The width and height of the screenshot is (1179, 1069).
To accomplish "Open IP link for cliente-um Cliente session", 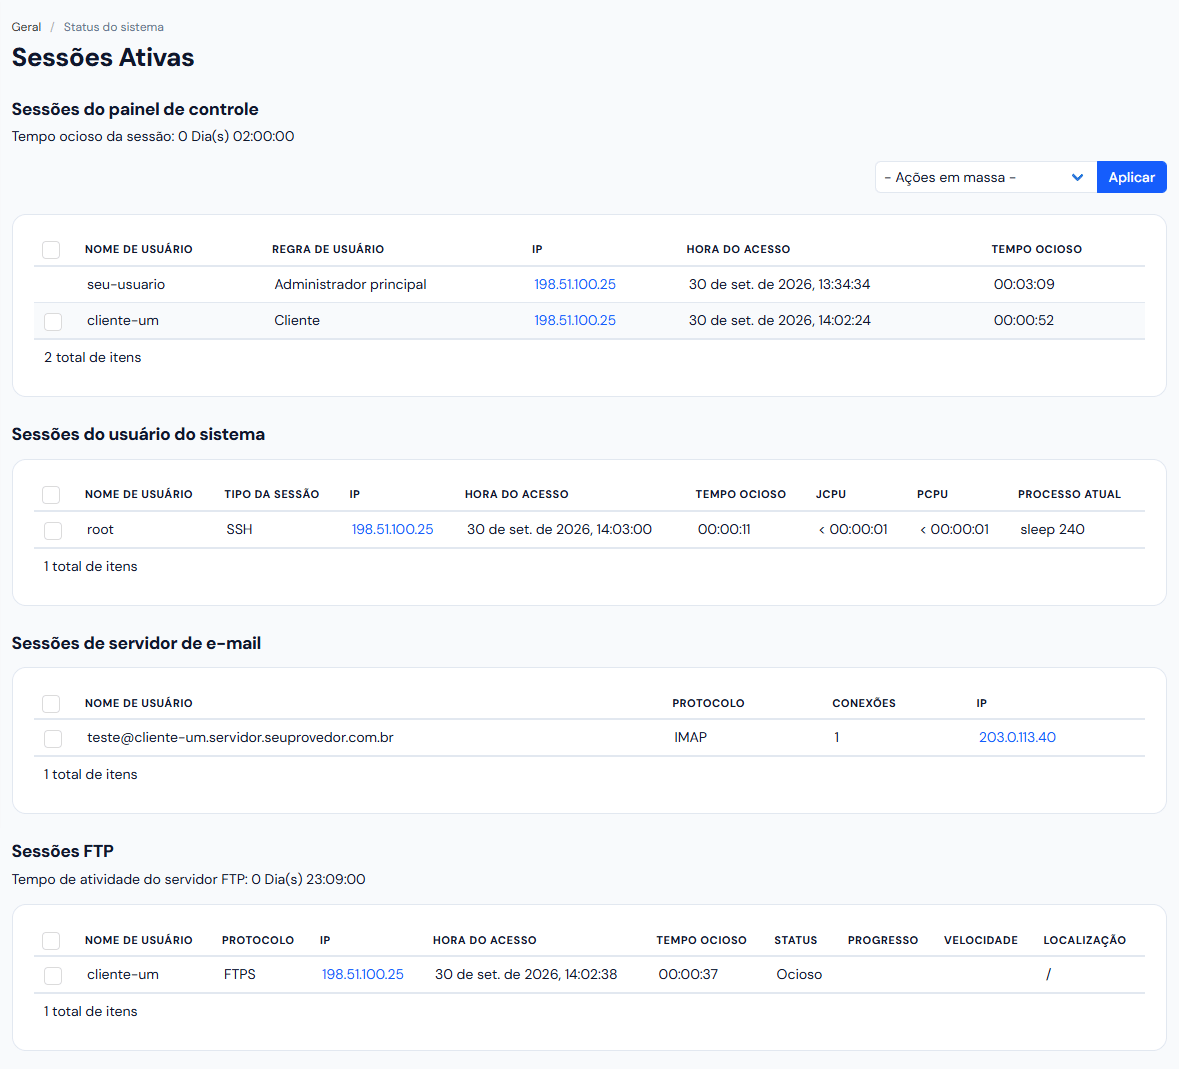I will (x=574, y=320).
